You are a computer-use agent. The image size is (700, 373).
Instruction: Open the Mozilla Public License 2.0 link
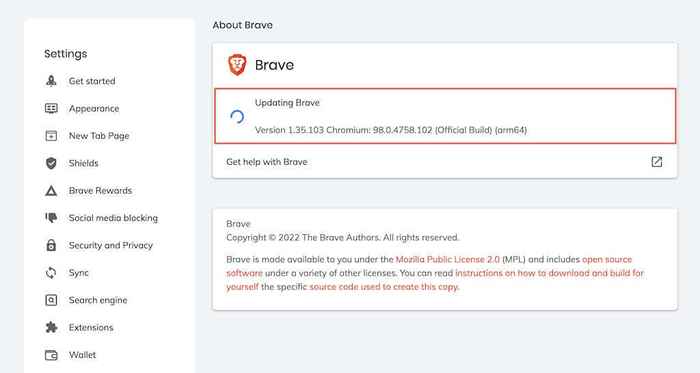pyautogui.click(x=448, y=259)
